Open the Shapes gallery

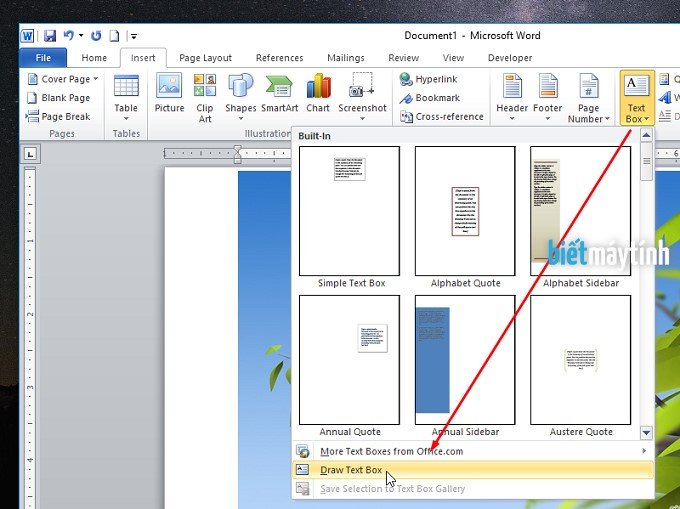click(x=240, y=98)
